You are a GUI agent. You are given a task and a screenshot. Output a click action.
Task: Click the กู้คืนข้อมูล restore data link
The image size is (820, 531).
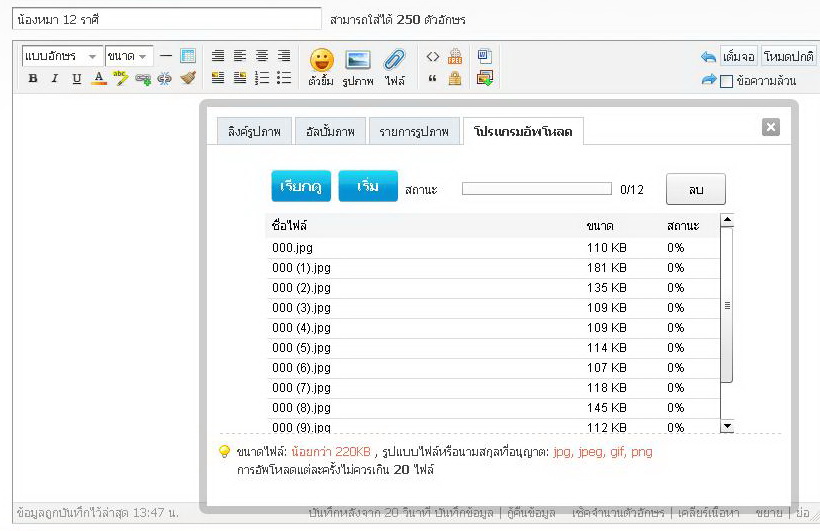pos(531,513)
